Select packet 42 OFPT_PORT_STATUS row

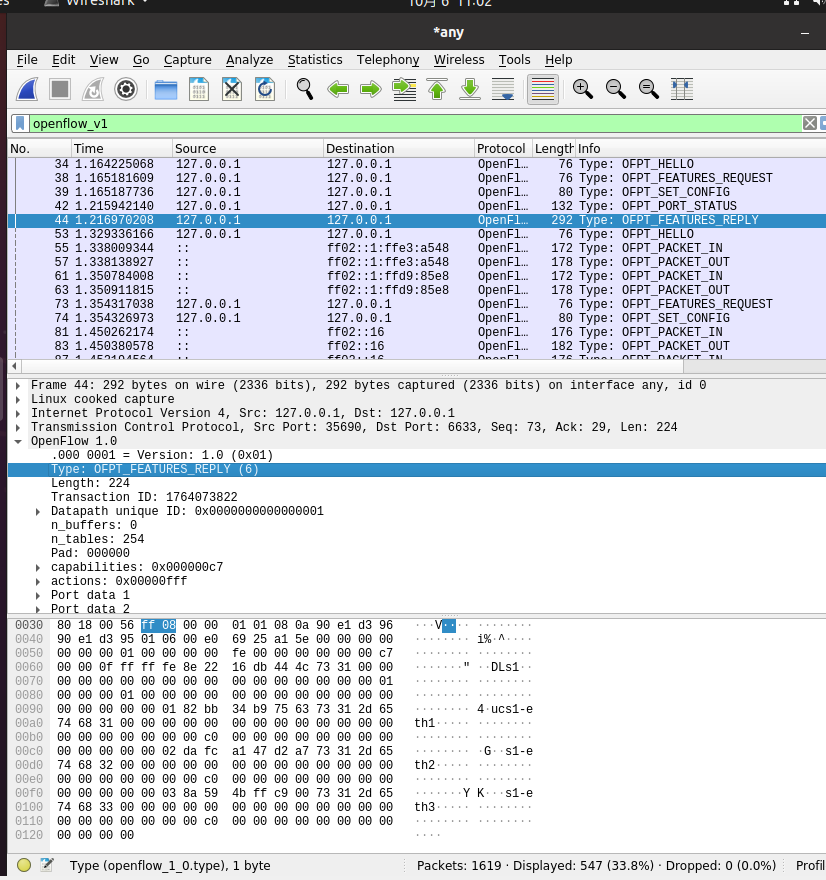[x=417, y=206]
